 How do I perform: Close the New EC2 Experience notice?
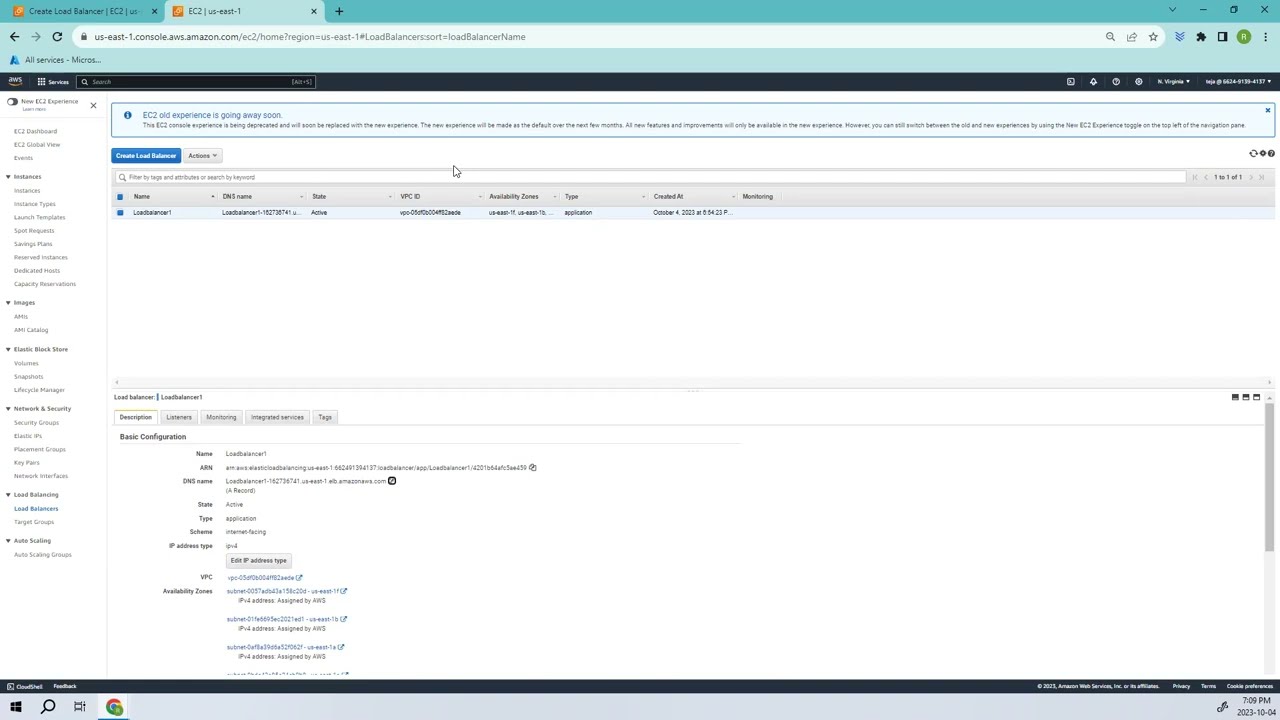(x=93, y=105)
